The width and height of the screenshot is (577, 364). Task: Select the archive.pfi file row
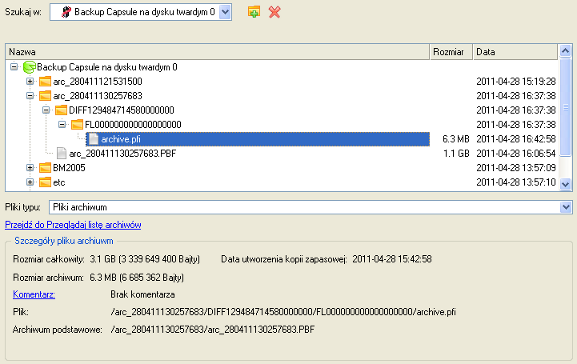point(258,139)
